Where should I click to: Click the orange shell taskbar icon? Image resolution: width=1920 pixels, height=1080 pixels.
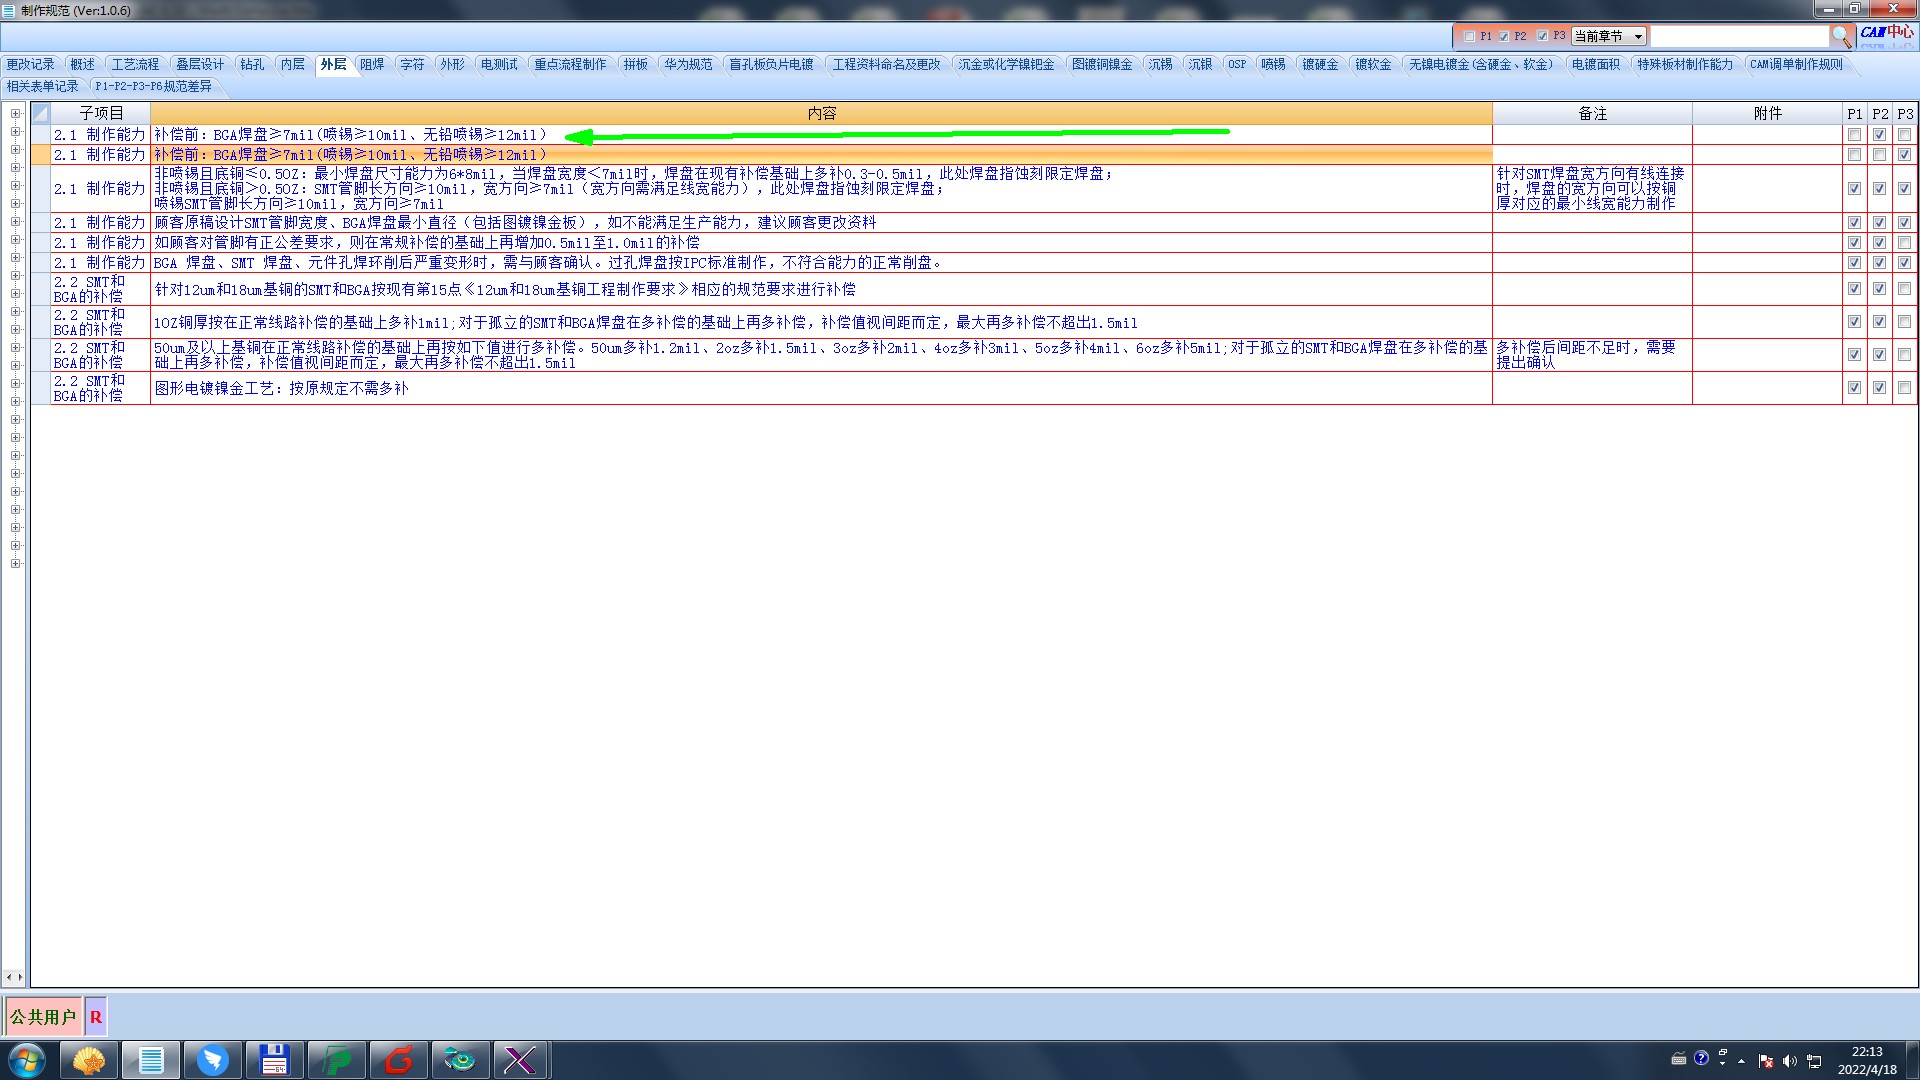[x=89, y=1060]
